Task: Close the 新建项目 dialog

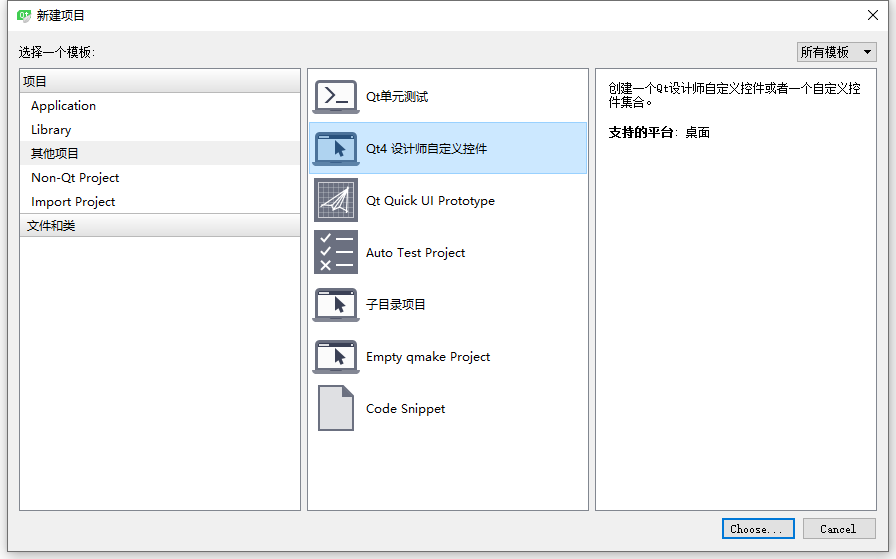Action: (x=873, y=15)
